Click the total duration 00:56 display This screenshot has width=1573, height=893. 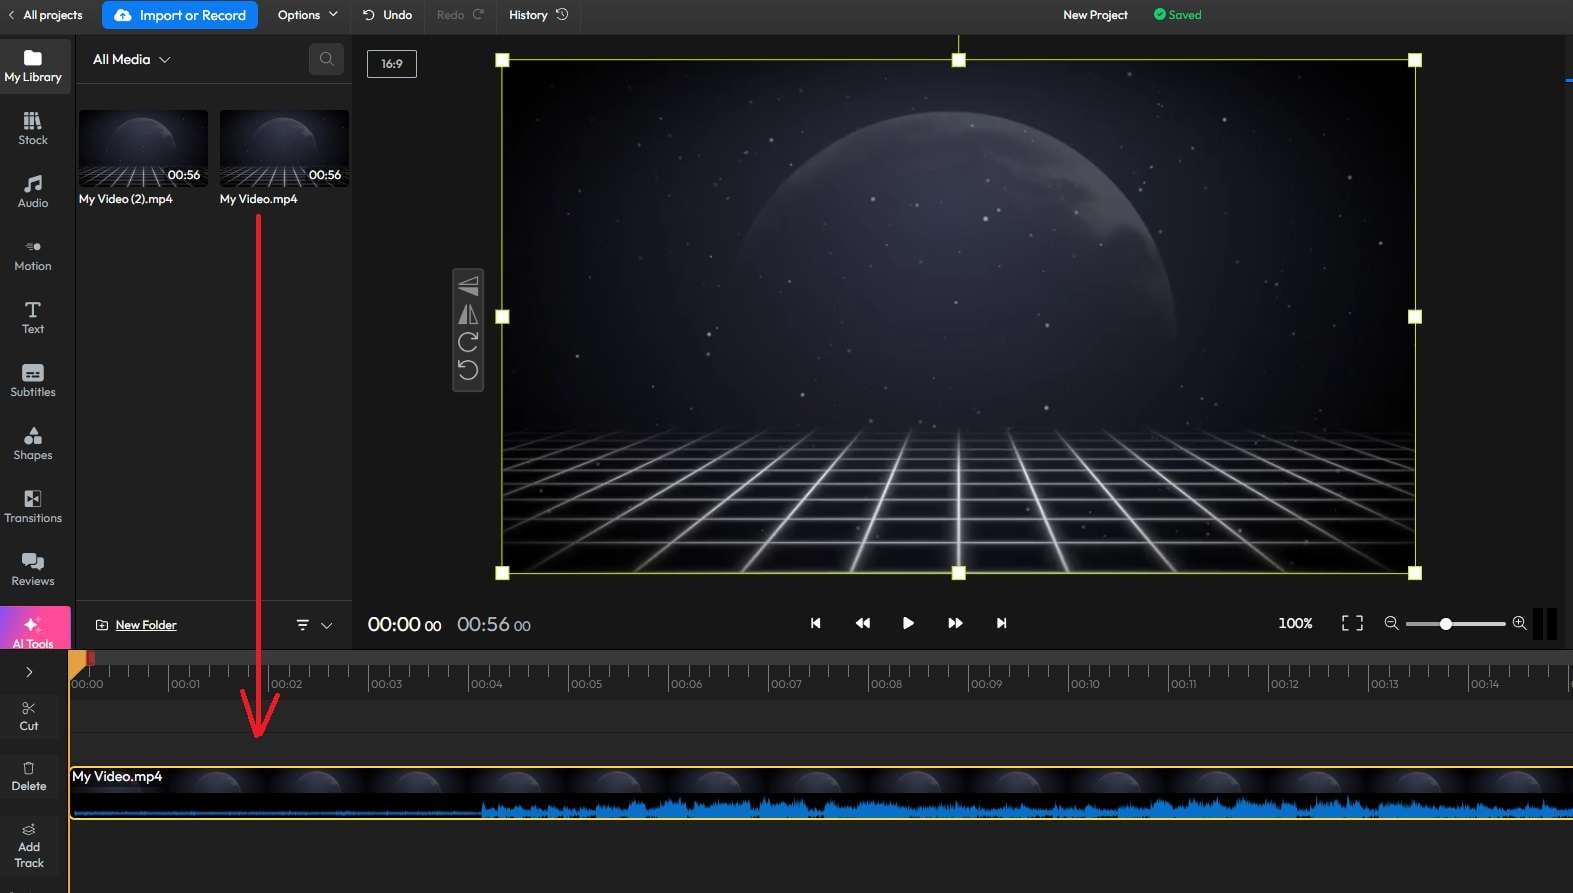[494, 625]
